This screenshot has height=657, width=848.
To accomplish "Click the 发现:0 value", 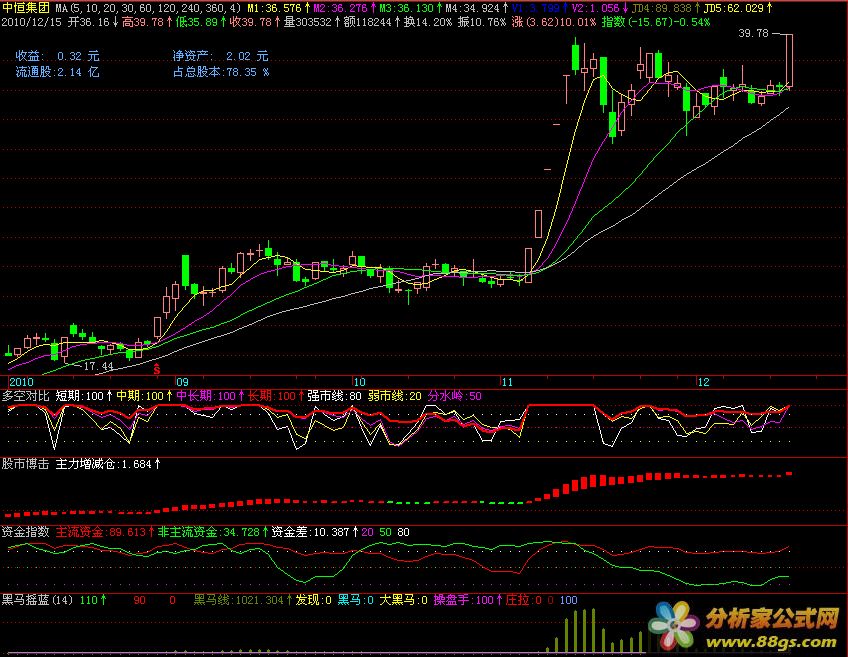I will point(314,600).
